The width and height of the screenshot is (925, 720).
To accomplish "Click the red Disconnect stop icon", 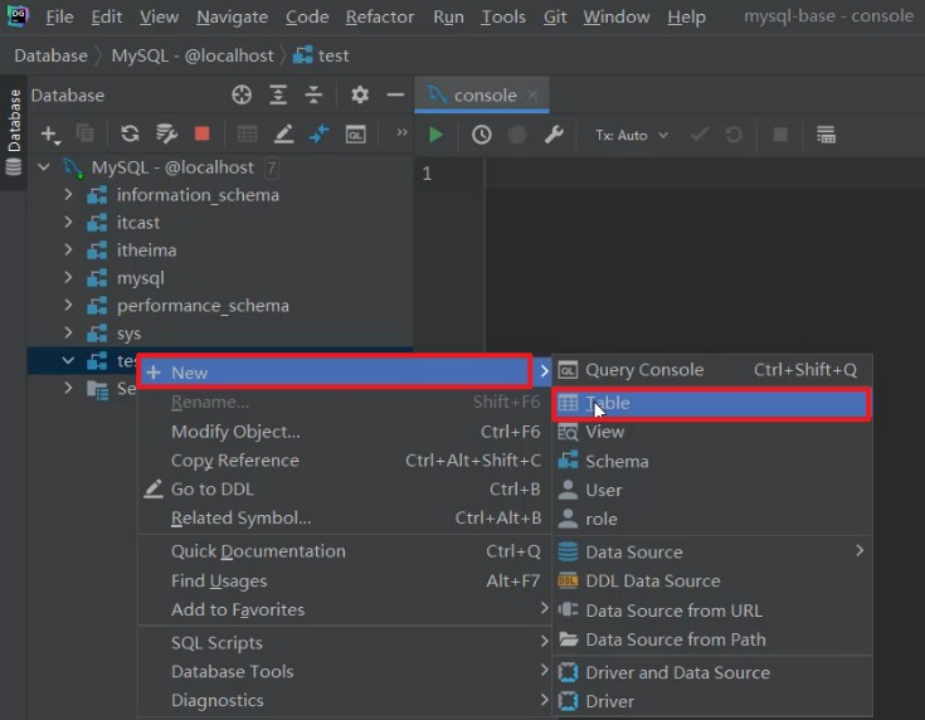I will (x=202, y=134).
